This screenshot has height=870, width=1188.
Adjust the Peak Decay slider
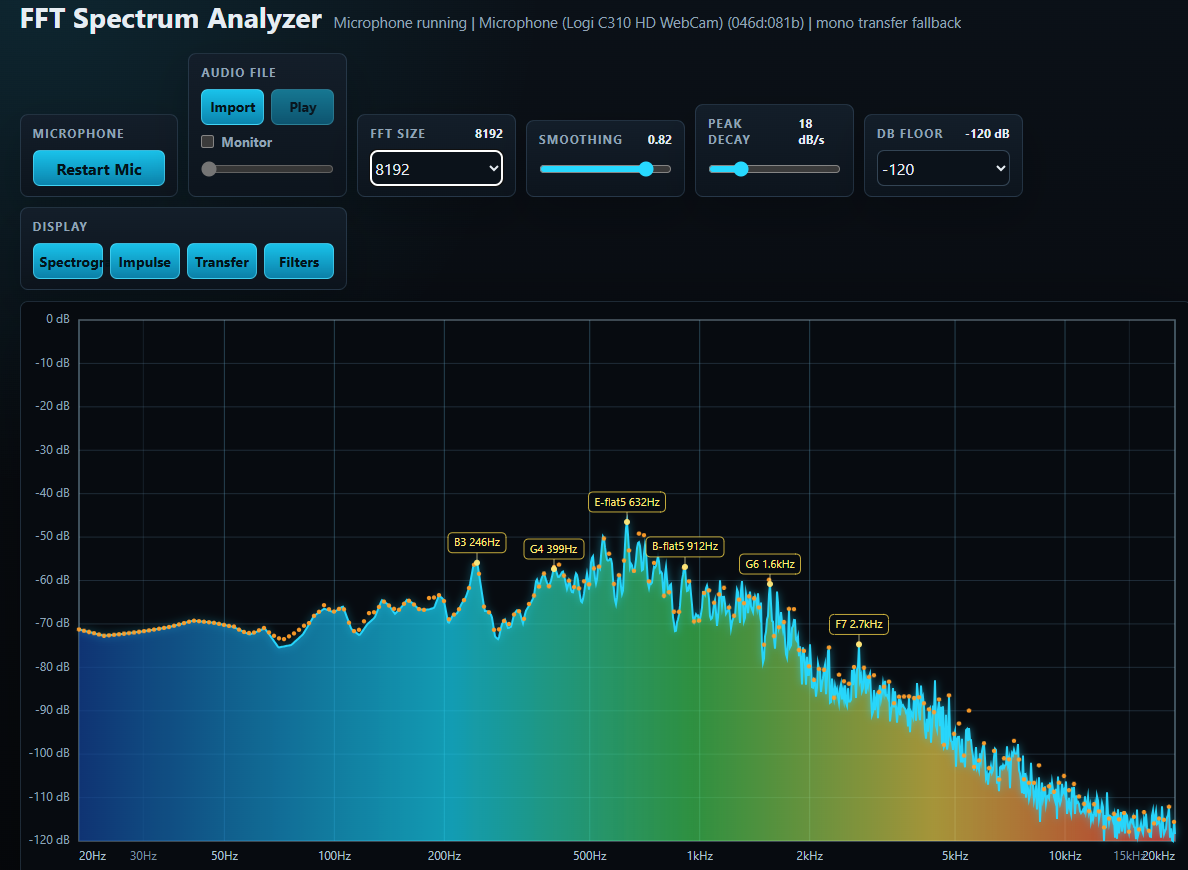(x=774, y=169)
